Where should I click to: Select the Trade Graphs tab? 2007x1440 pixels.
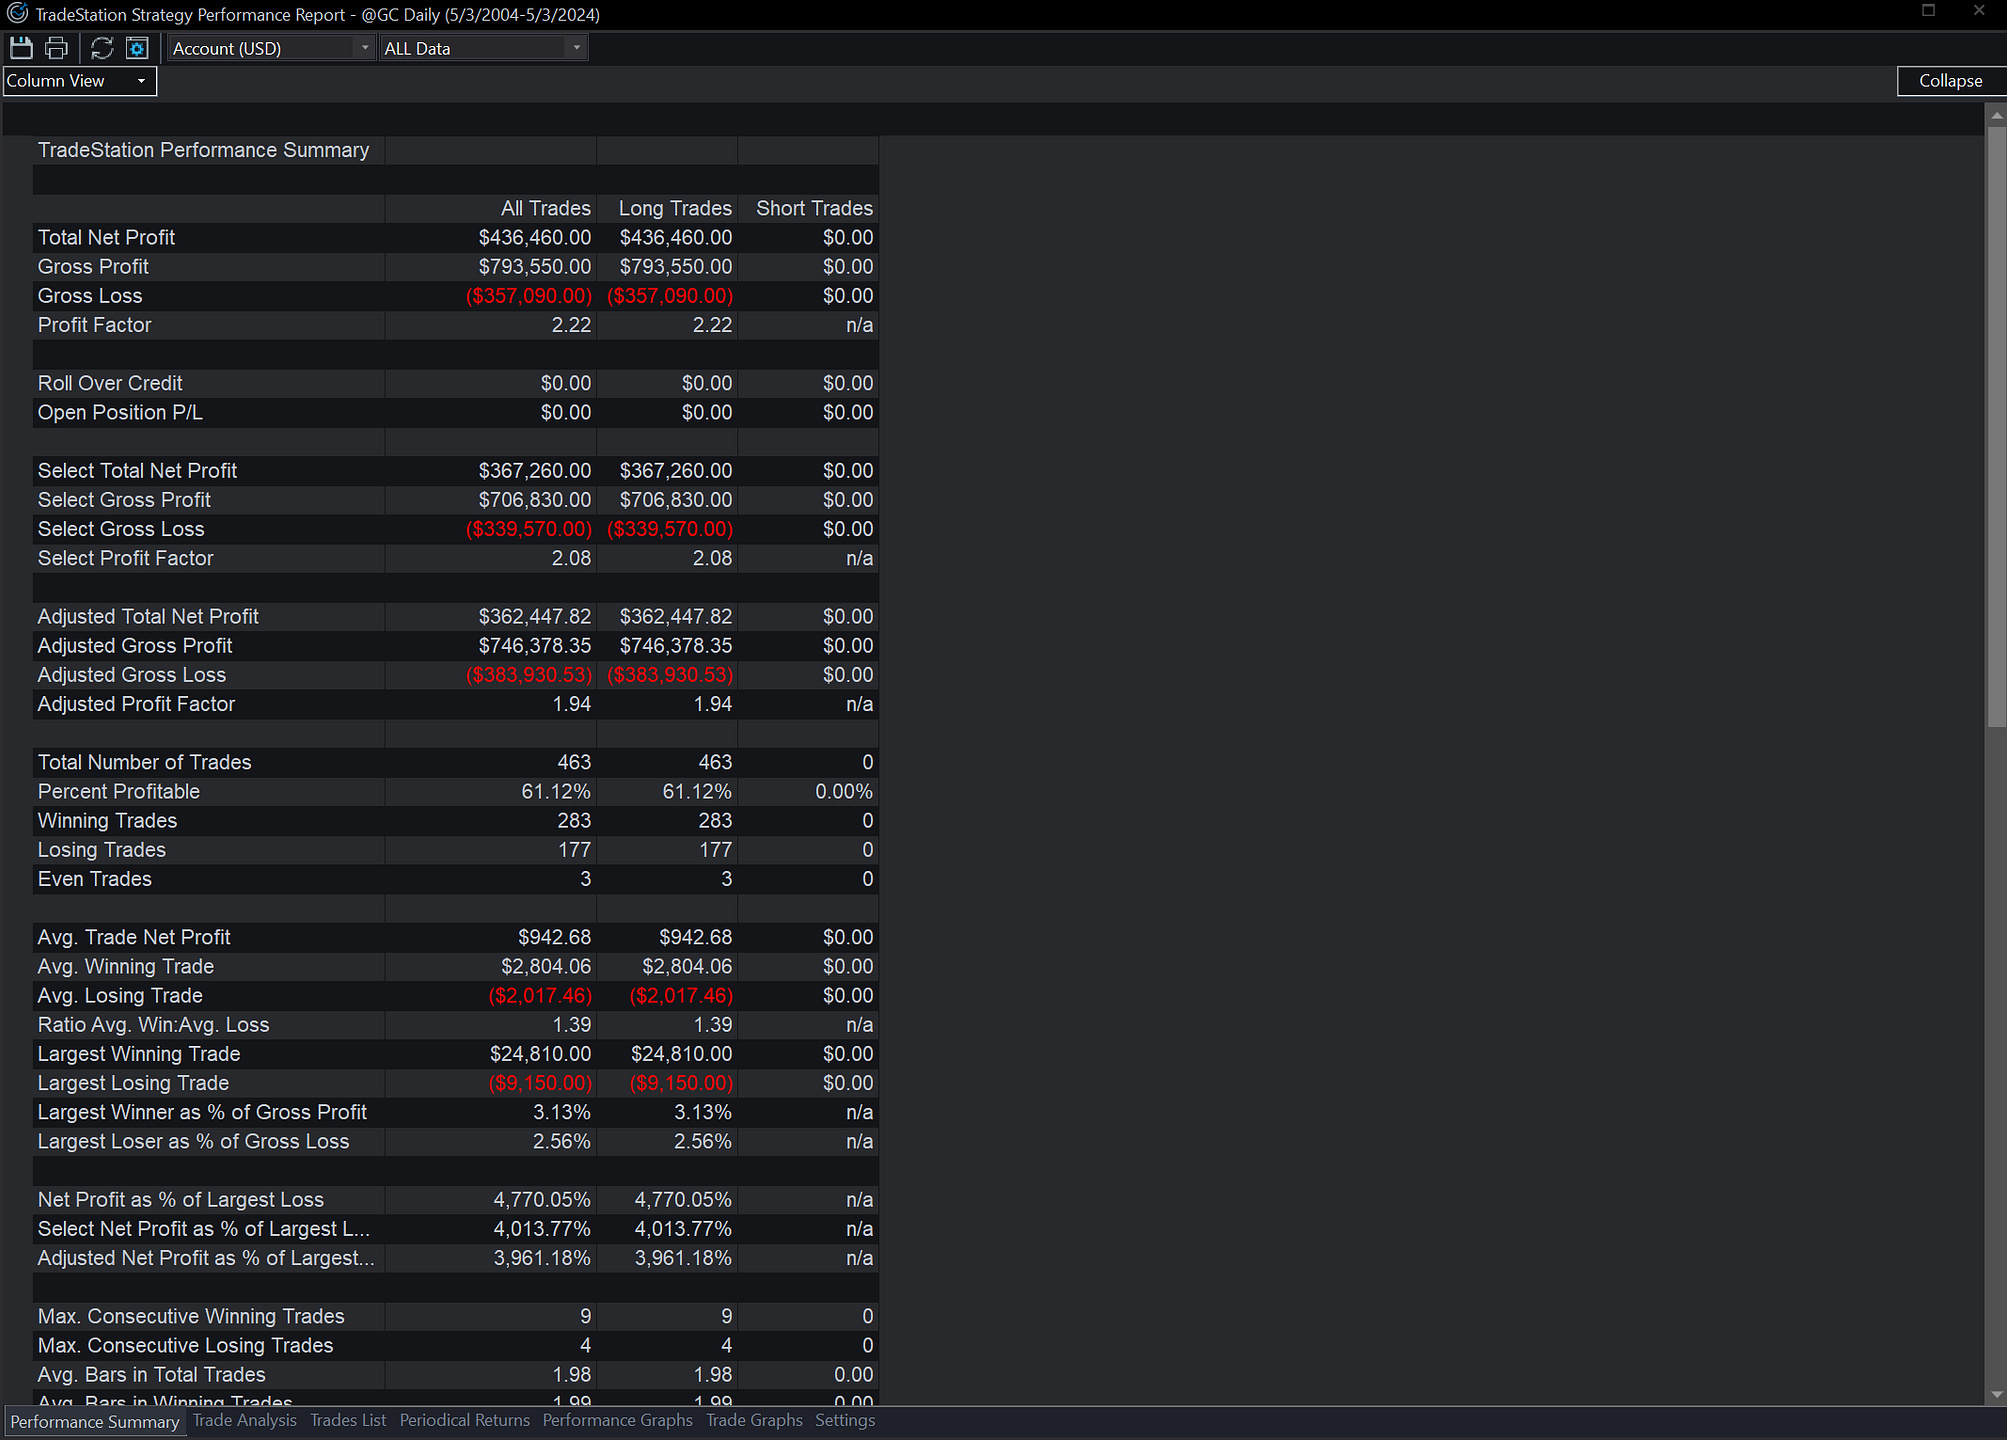[754, 1420]
